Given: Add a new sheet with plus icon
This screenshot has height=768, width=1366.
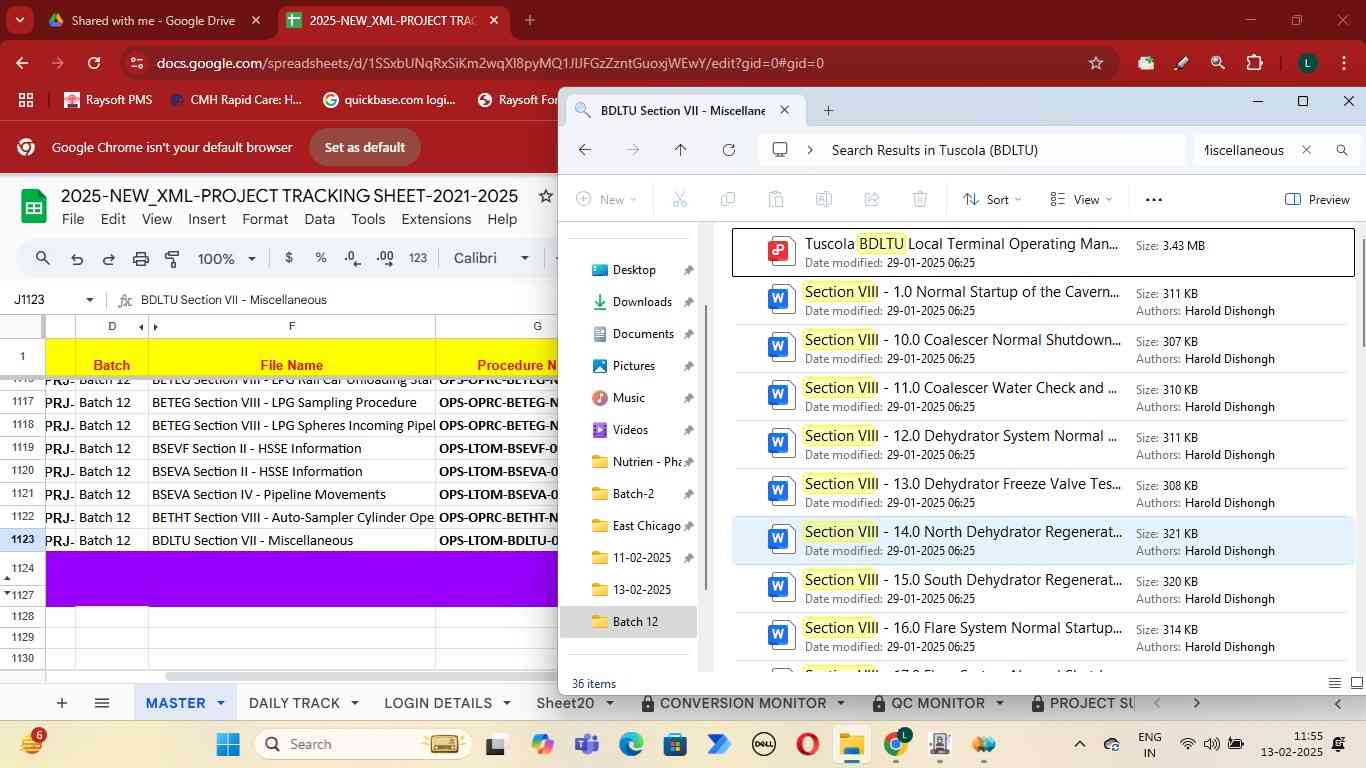Looking at the screenshot, I should tap(61, 703).
